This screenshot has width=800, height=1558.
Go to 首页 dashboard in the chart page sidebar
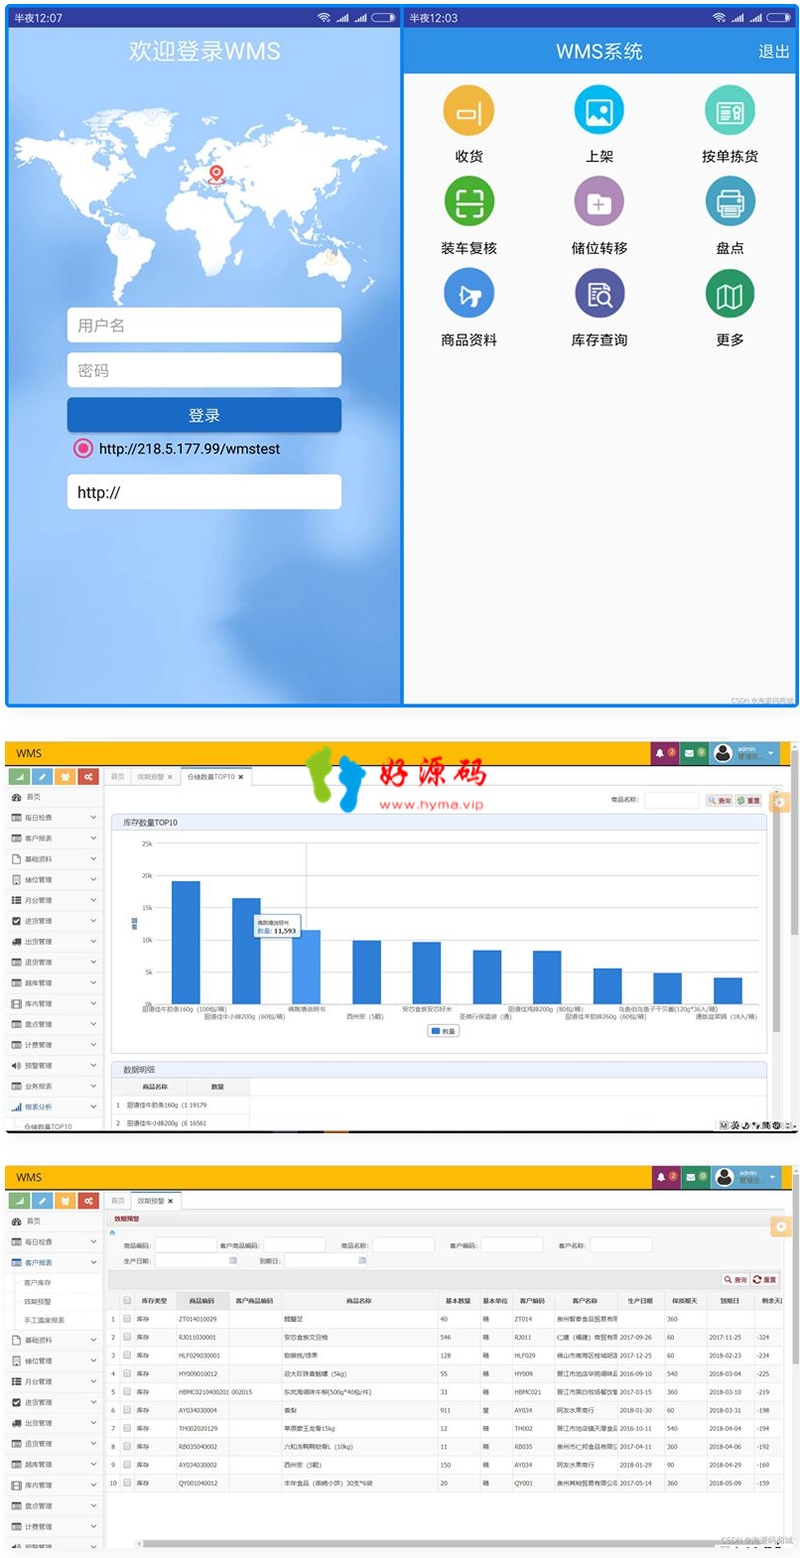pyautogui.click(x=54, y=797)
